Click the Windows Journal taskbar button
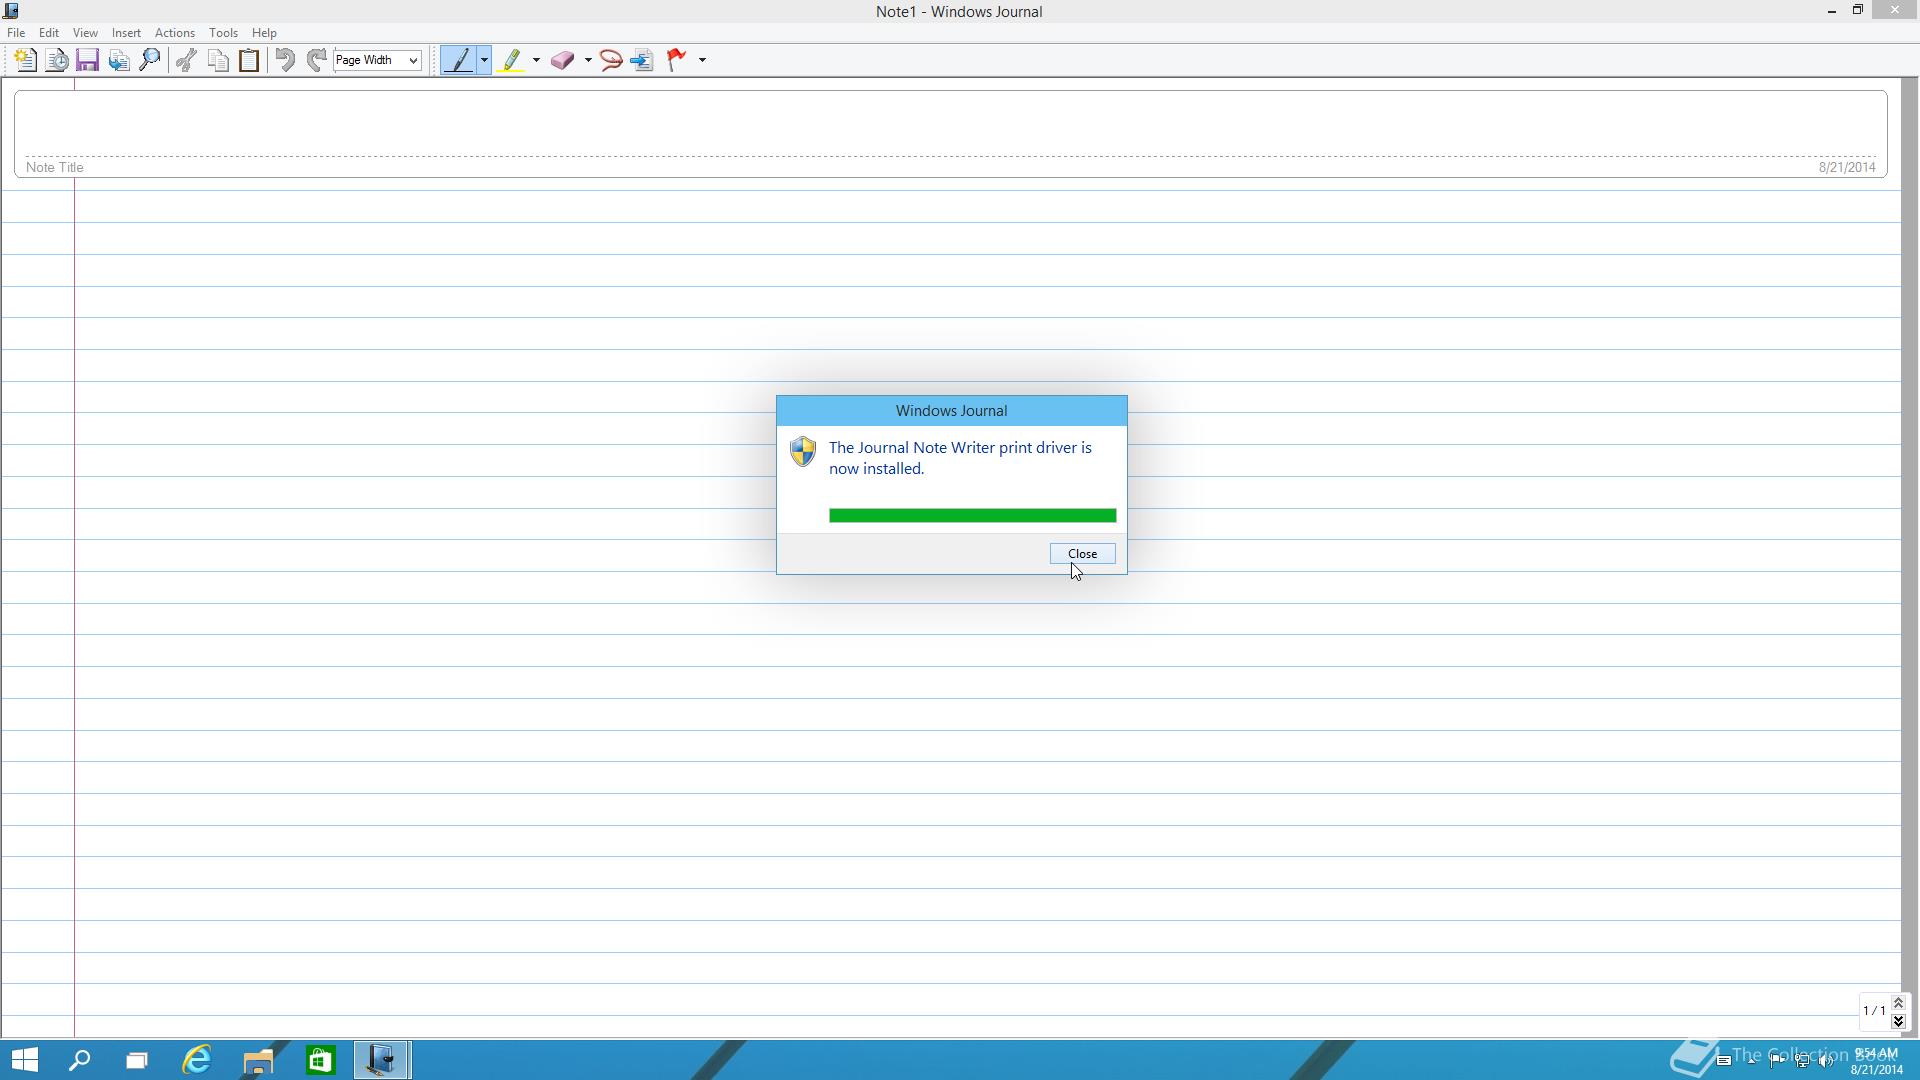This screenshot has width=1920, height=1080. (381, 1060)
